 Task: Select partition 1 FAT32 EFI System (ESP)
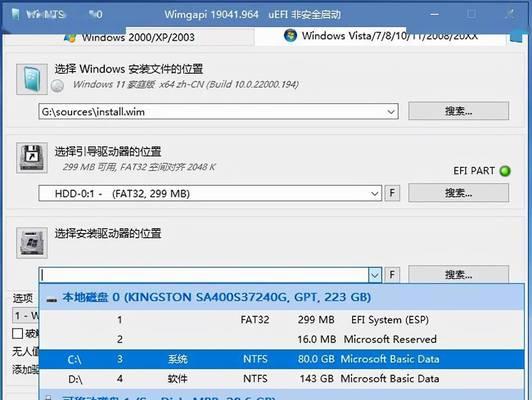[282, 320]
